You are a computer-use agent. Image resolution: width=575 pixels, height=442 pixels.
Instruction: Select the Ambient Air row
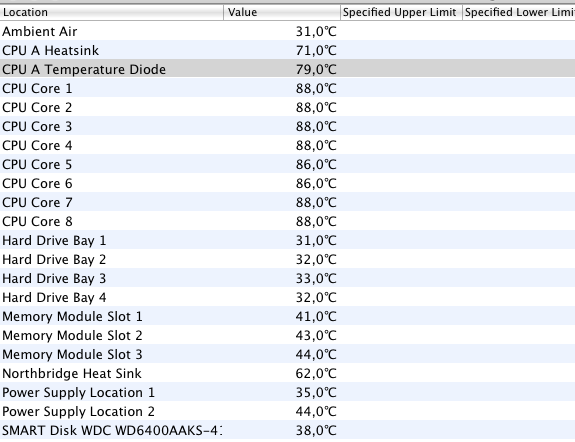(288, 31)
